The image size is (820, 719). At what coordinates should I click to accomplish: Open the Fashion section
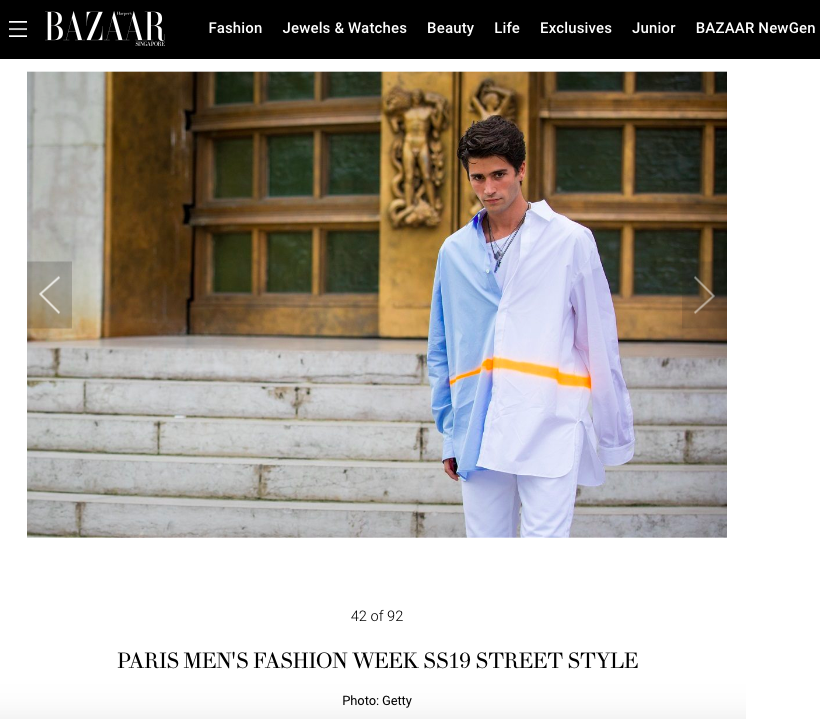tap(235, 28)
